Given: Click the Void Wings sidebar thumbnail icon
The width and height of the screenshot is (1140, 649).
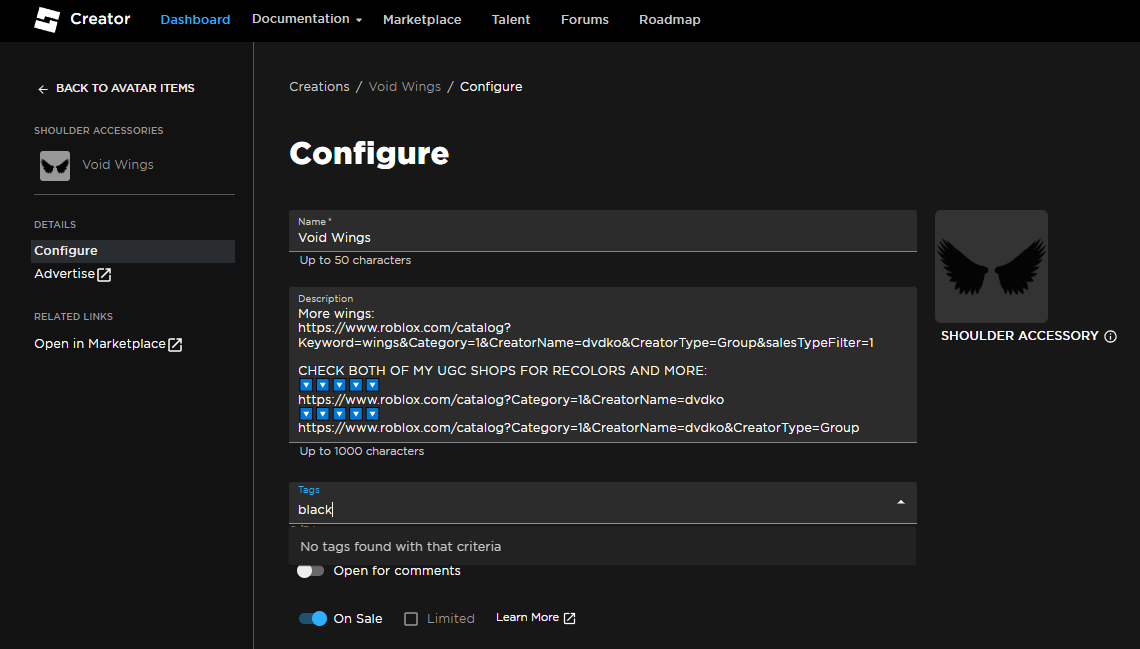Looking at the screenshot, I should (x=55, y=166).
